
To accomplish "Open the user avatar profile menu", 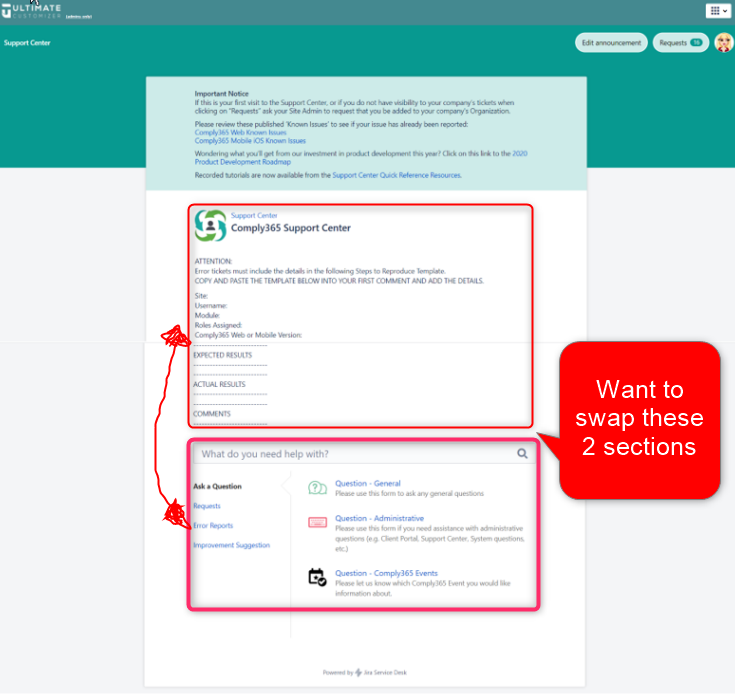I will (723, 43).
